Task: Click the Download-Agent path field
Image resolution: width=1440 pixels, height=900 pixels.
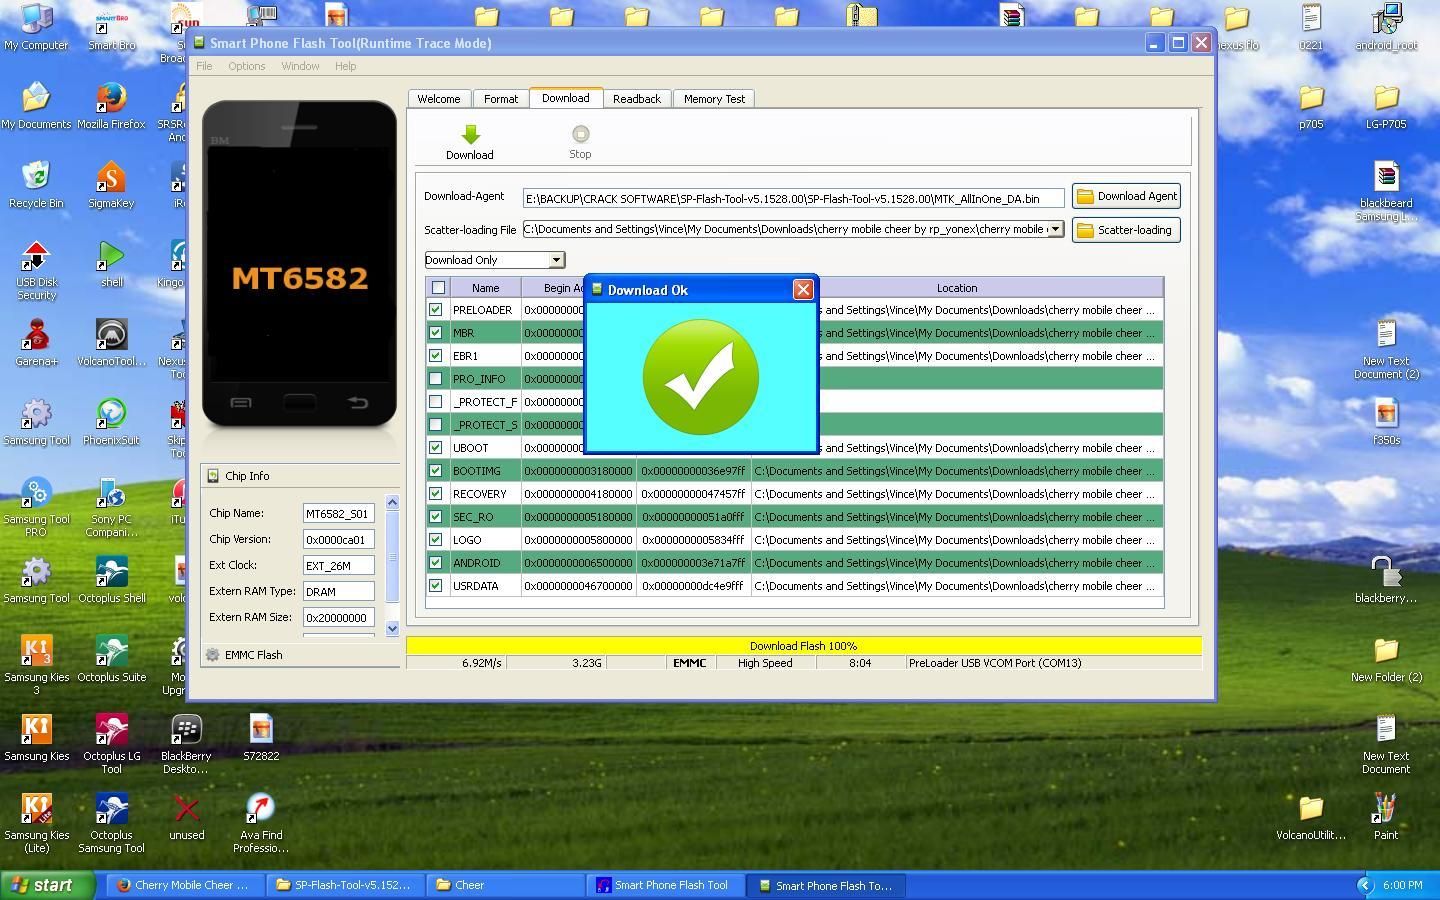Action: coord(793,198)
